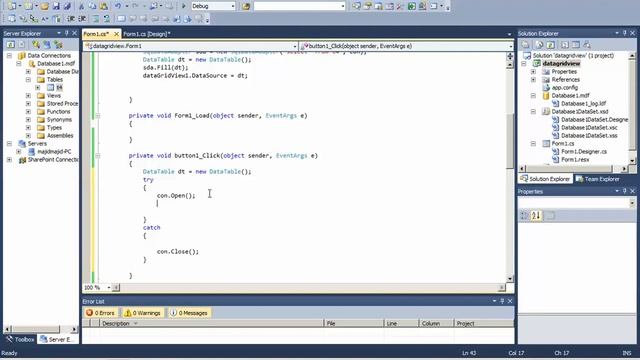The height and width of the screenshot is (360, 640).
Task: Open the Team Explorer tab
Action: tap(598, 179)
